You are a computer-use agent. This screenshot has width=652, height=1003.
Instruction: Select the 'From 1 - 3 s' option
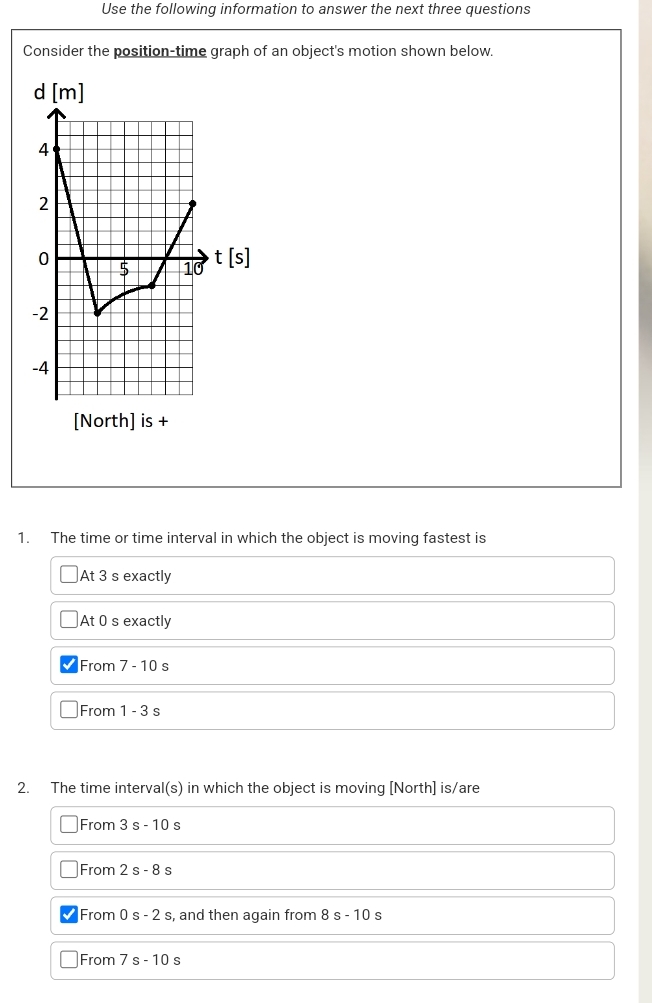(x=68, y=709)
